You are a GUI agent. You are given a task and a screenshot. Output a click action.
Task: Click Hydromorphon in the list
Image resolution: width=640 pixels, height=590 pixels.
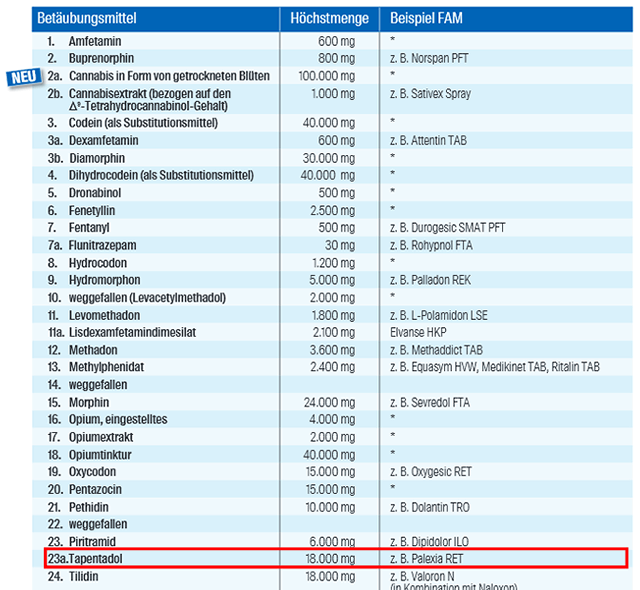point(104,280)
